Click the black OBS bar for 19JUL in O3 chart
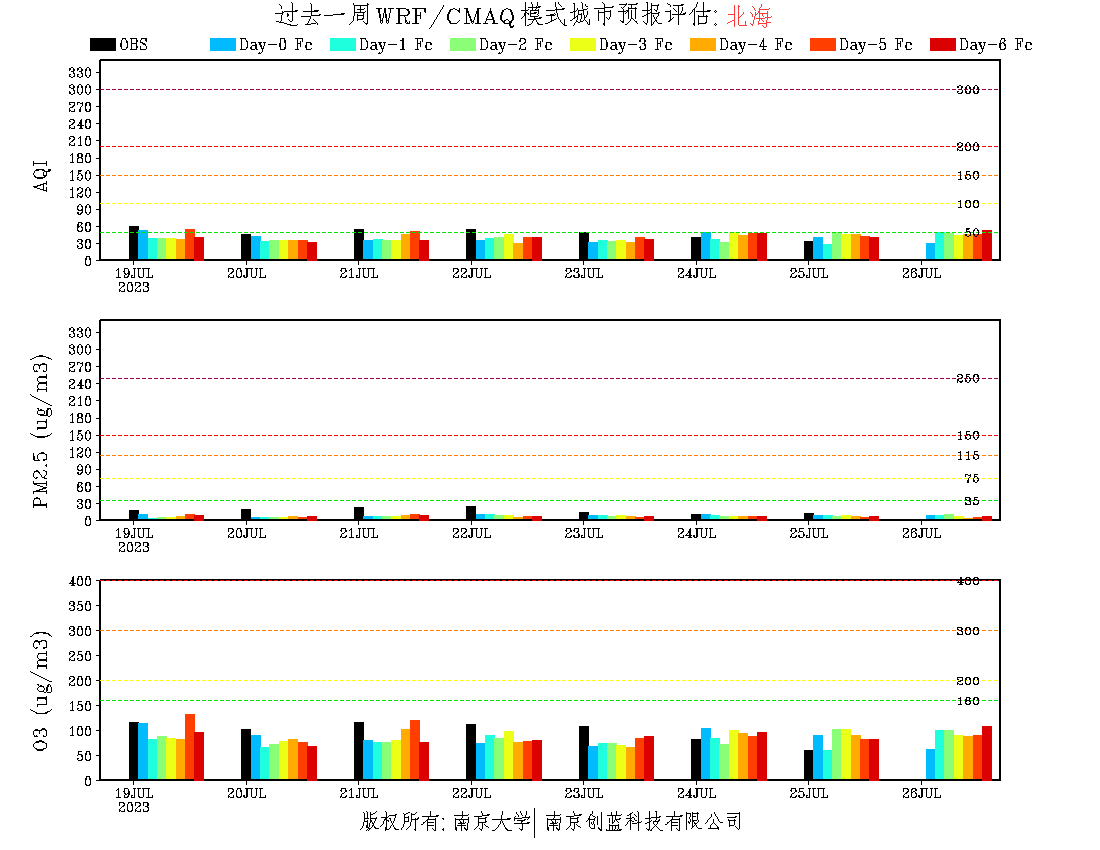The width and height of the screenshot is (1100, 850). [133, 751]
